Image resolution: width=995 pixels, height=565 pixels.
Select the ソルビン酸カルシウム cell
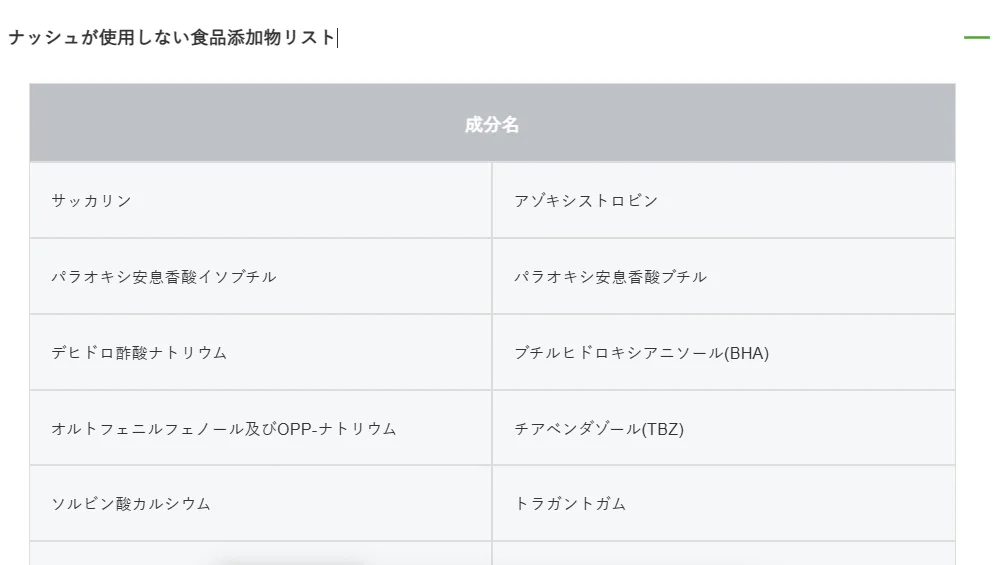pyautogui.click(x=131, y=504)
